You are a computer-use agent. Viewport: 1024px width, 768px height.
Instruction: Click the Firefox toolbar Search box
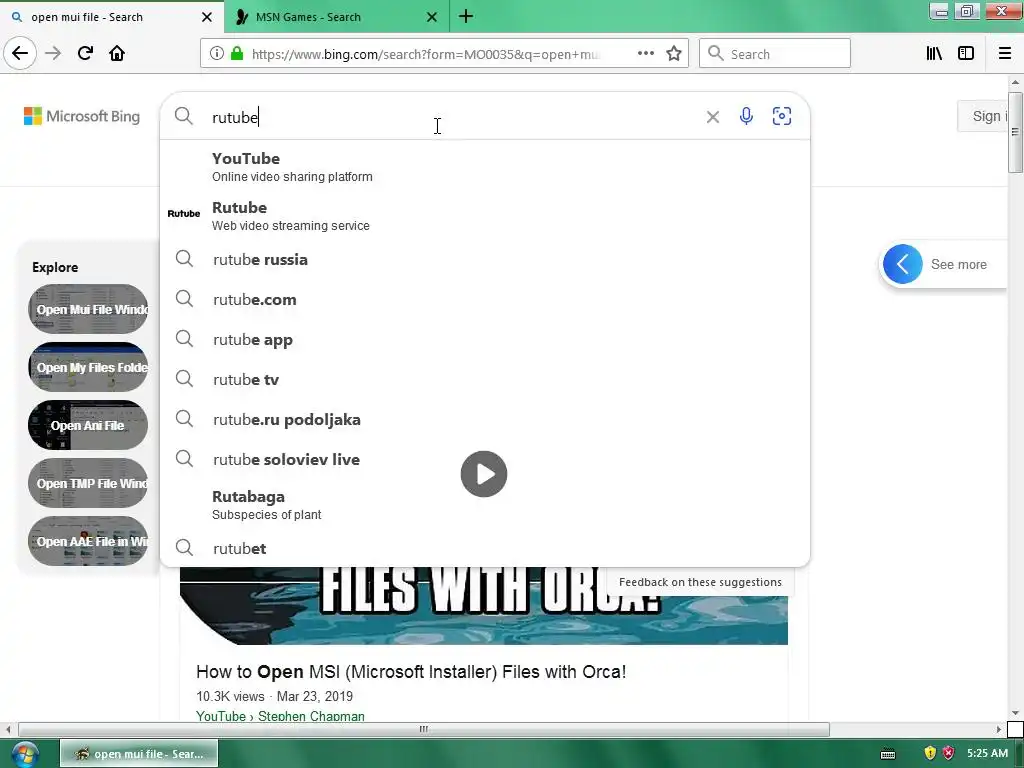tap(775, 54)
